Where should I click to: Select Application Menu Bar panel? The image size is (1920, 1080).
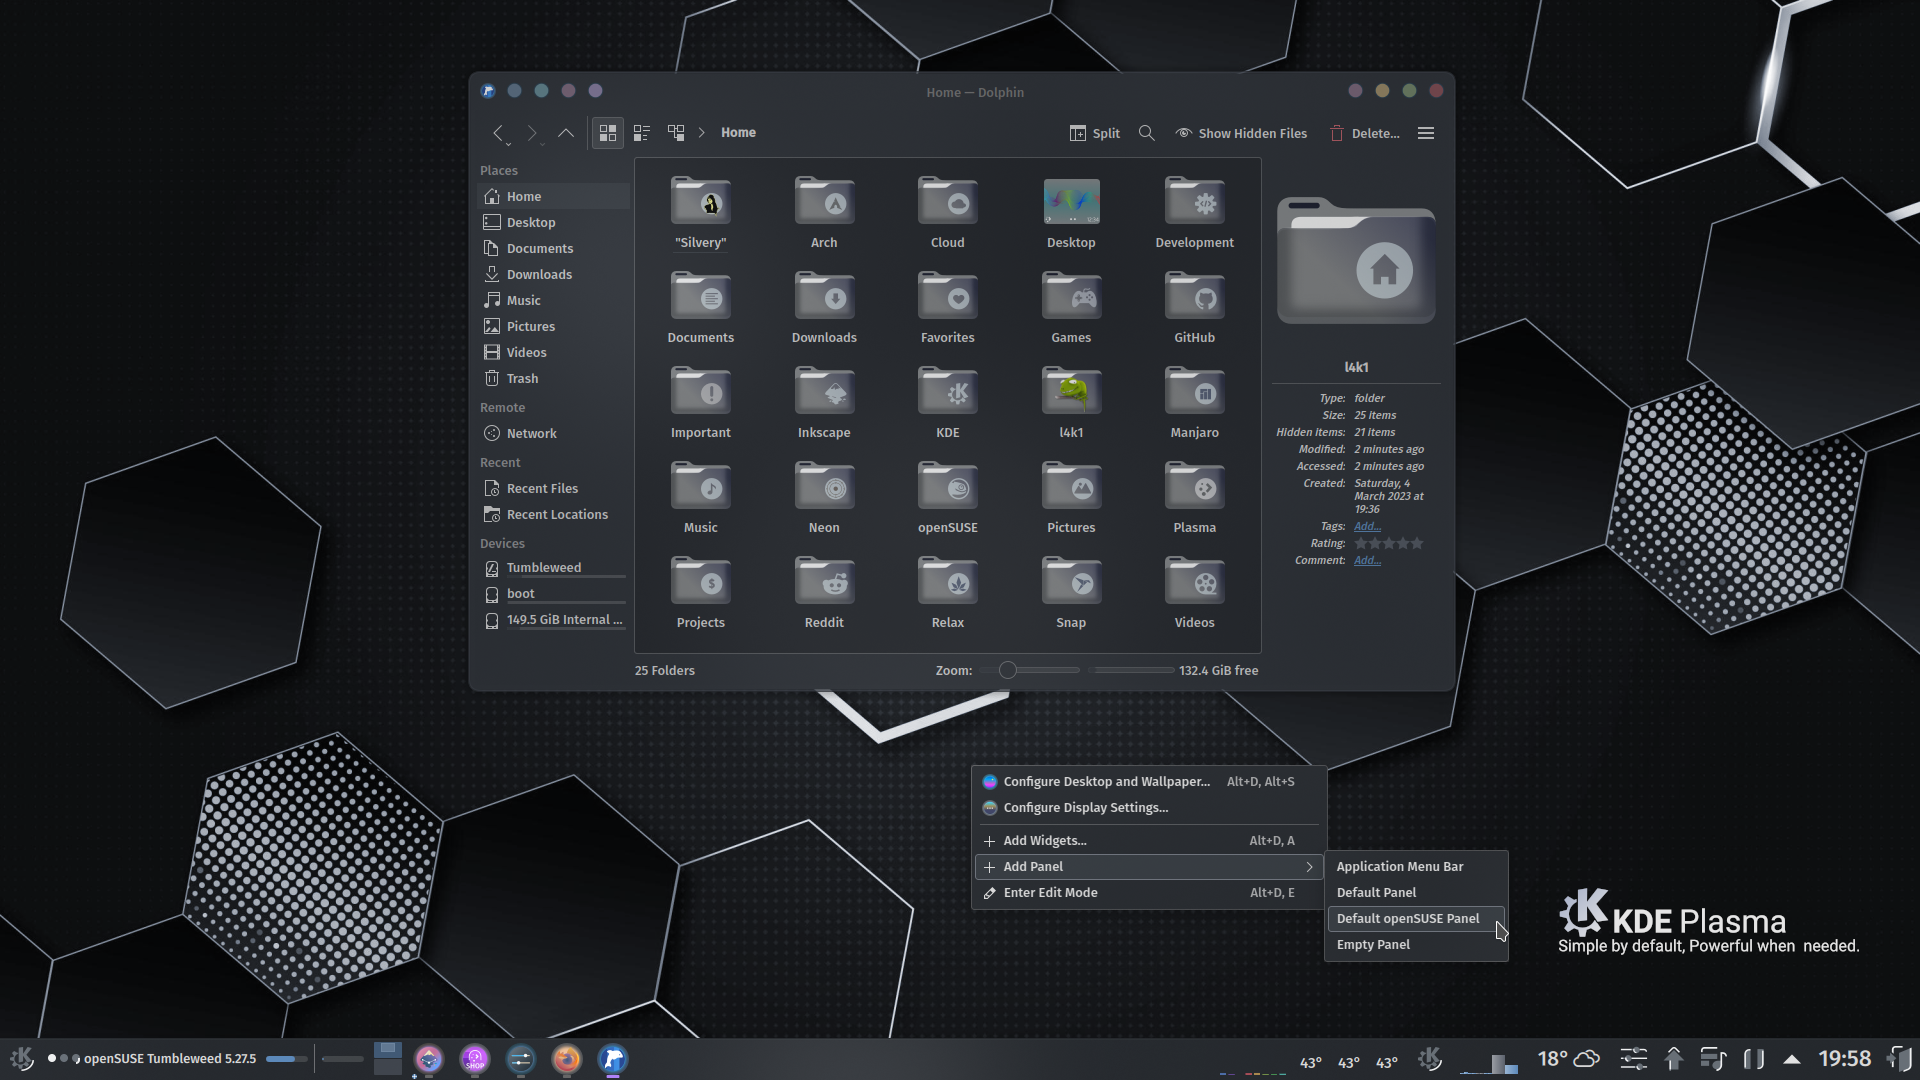pyautogui.click(x=1416, y=867)
